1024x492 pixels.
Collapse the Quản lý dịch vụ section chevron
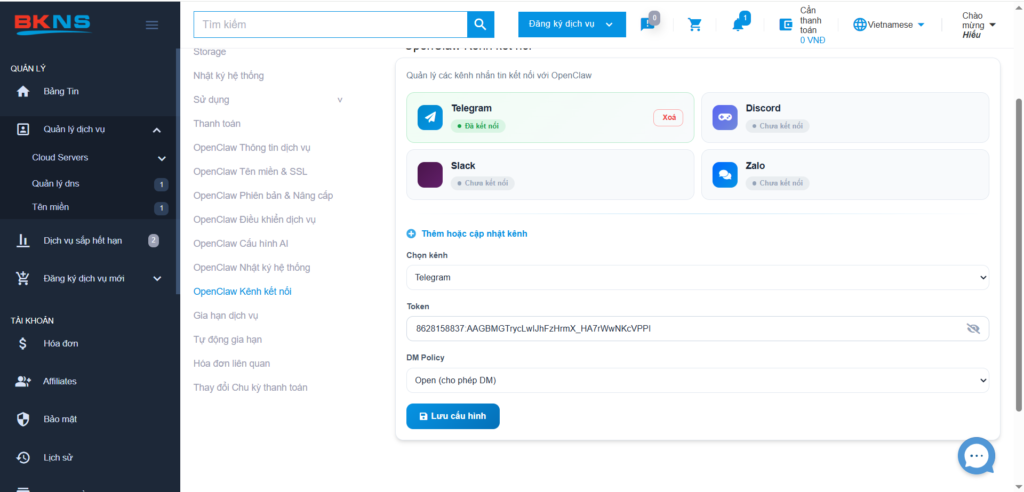[x=157, y=130]
